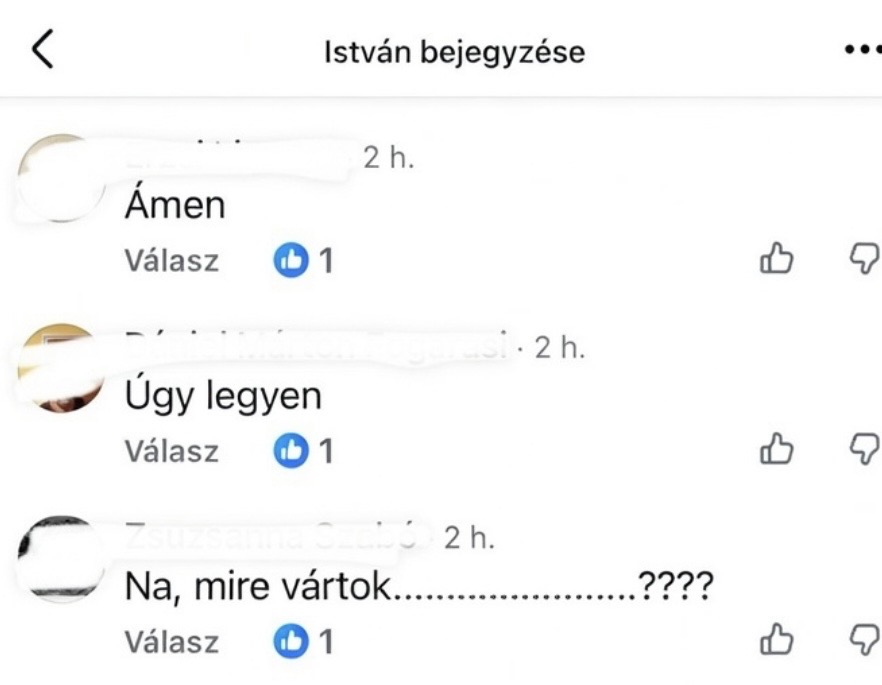882x685 pixels.
Task: Like the "Na, mire vártok" comment
Action: tap(777, 640)
